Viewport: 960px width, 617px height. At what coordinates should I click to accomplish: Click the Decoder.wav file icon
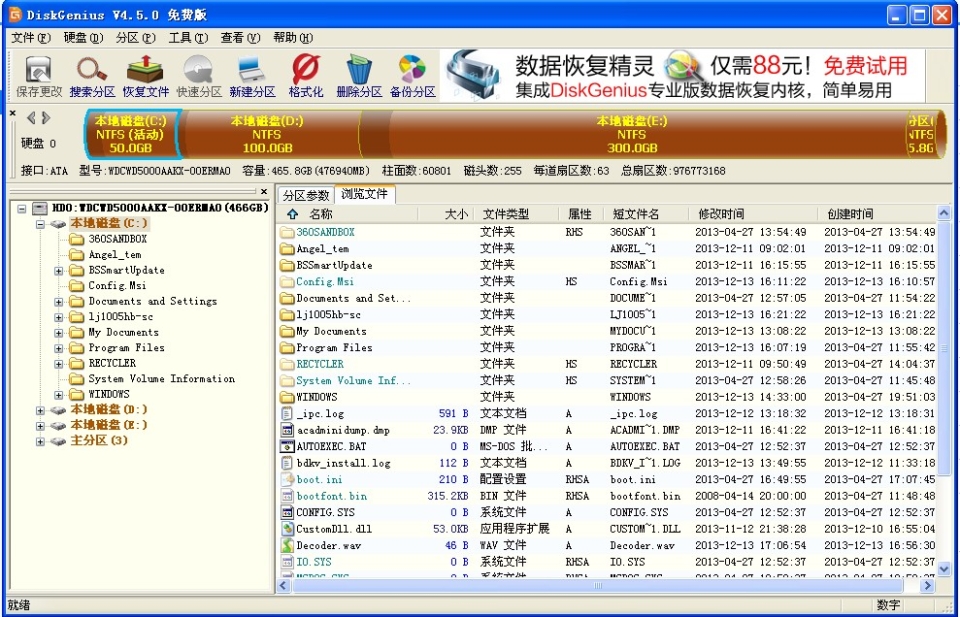point(287,545)
